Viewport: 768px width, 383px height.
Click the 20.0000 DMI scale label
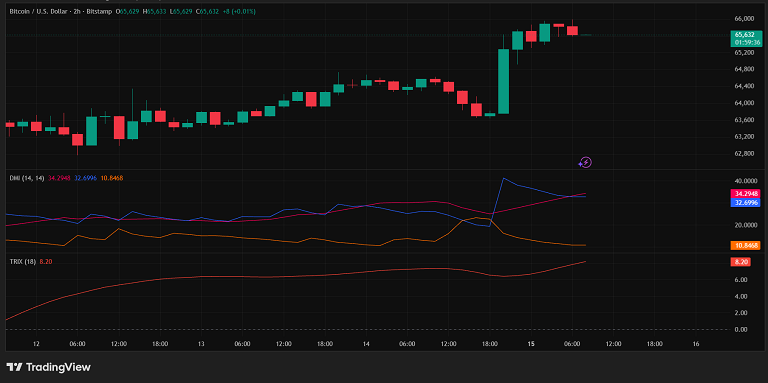coord(745,225)
